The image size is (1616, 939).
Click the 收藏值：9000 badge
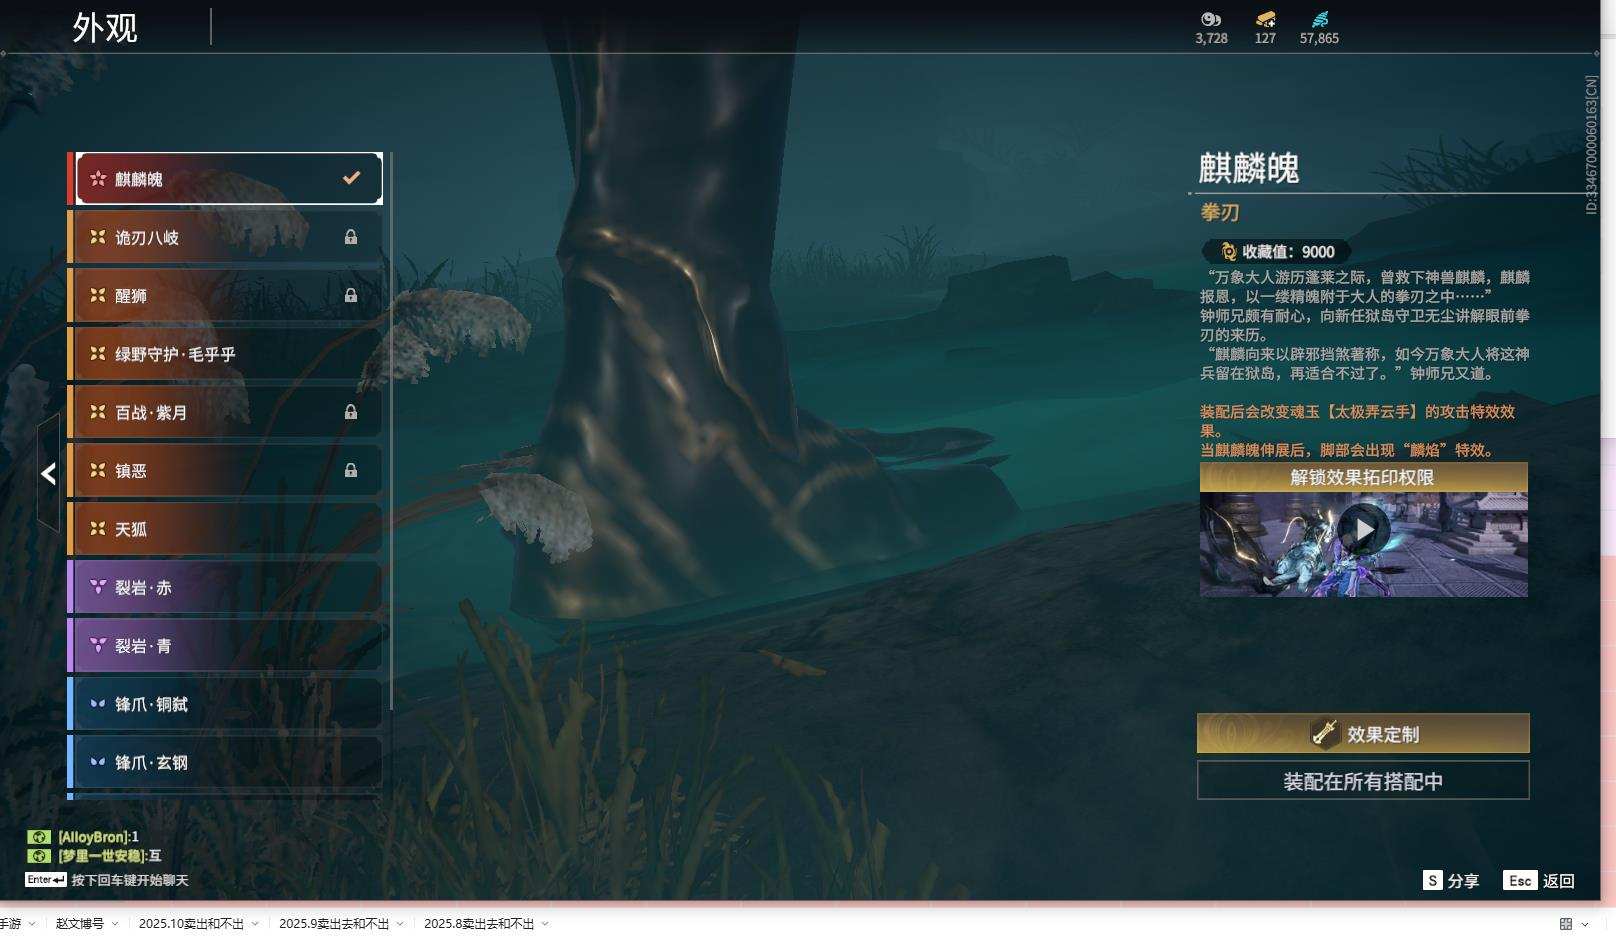pyautogui.click(x=1276, y=252)
